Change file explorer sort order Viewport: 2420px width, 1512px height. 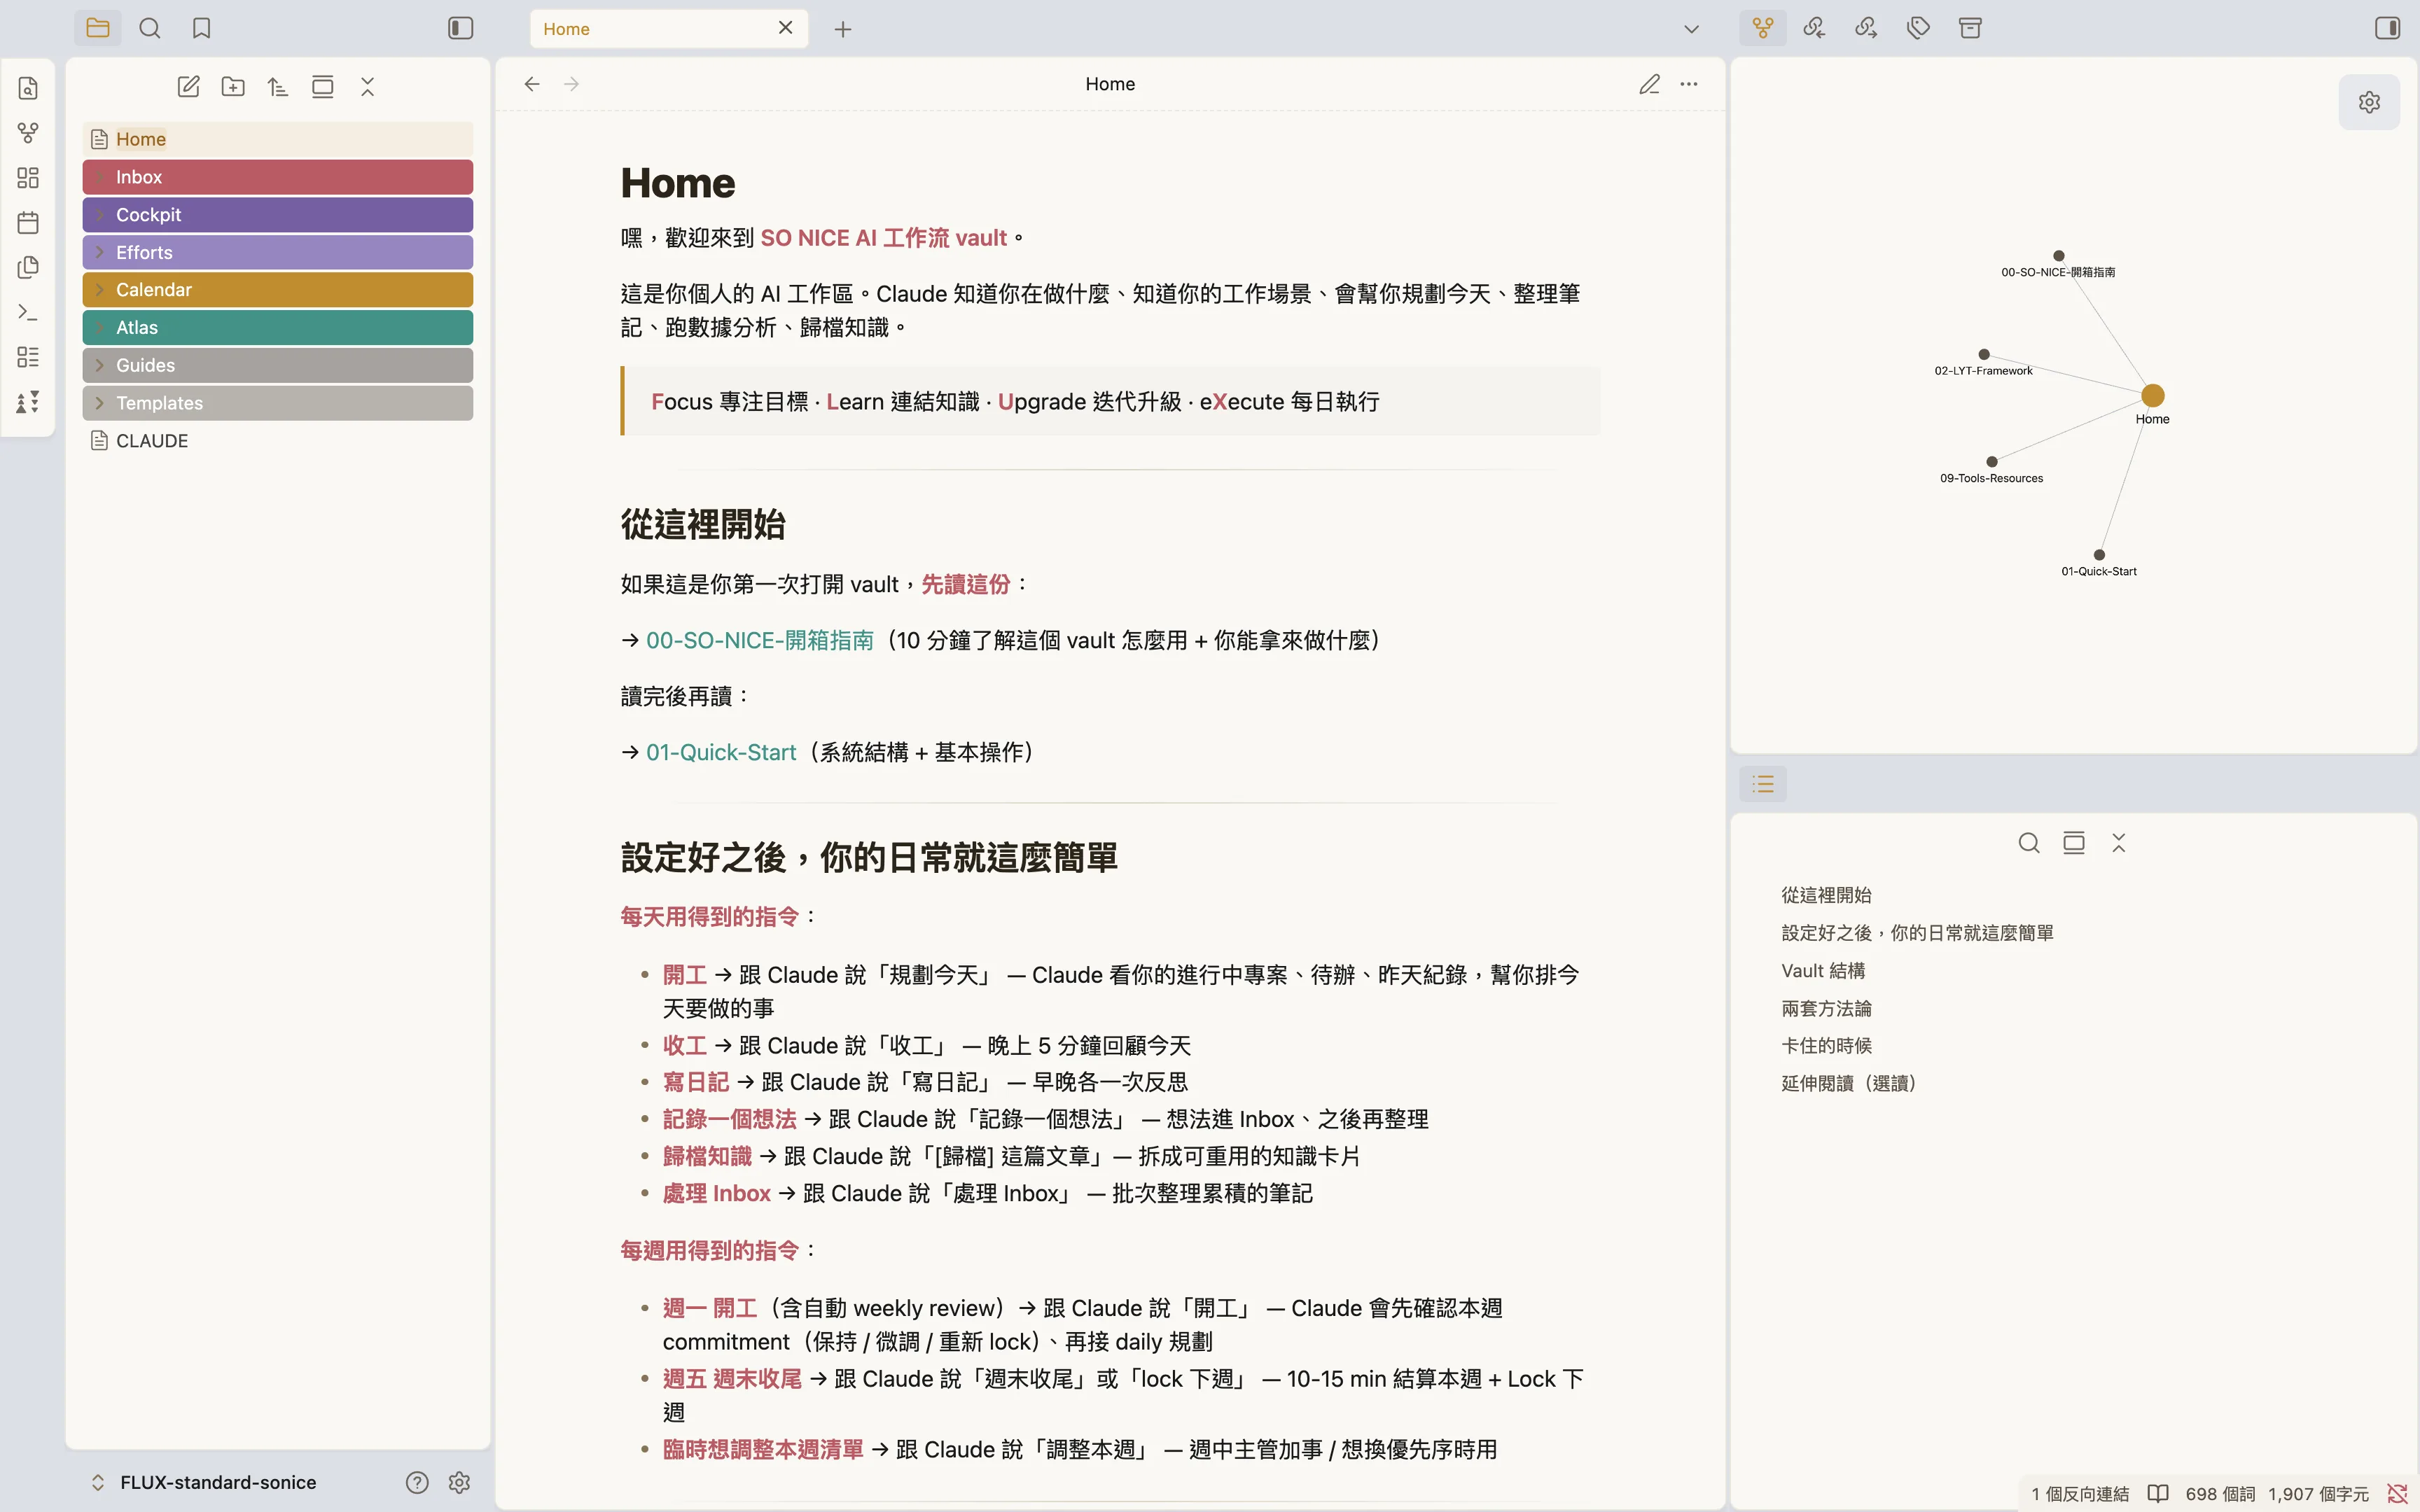(x=278, y=87)
